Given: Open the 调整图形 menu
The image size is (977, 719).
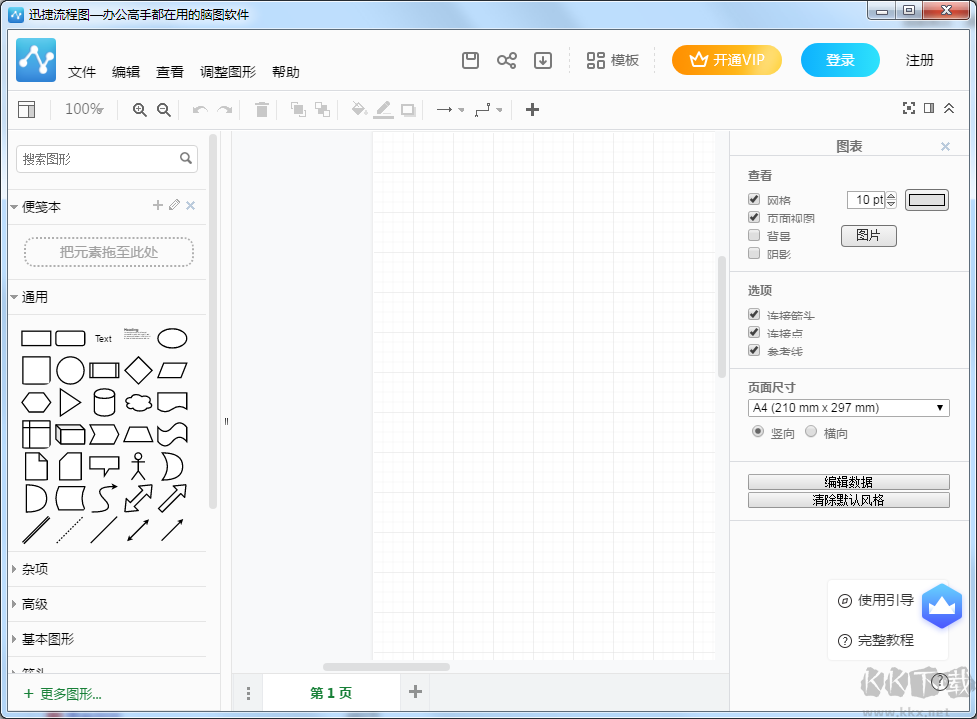Looking at the screenshot, I should coord(229,72).
